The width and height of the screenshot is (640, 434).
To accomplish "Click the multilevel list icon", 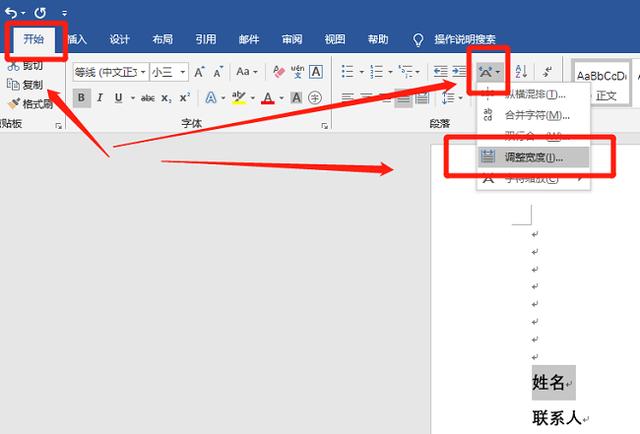I will [x=405, y=72].
